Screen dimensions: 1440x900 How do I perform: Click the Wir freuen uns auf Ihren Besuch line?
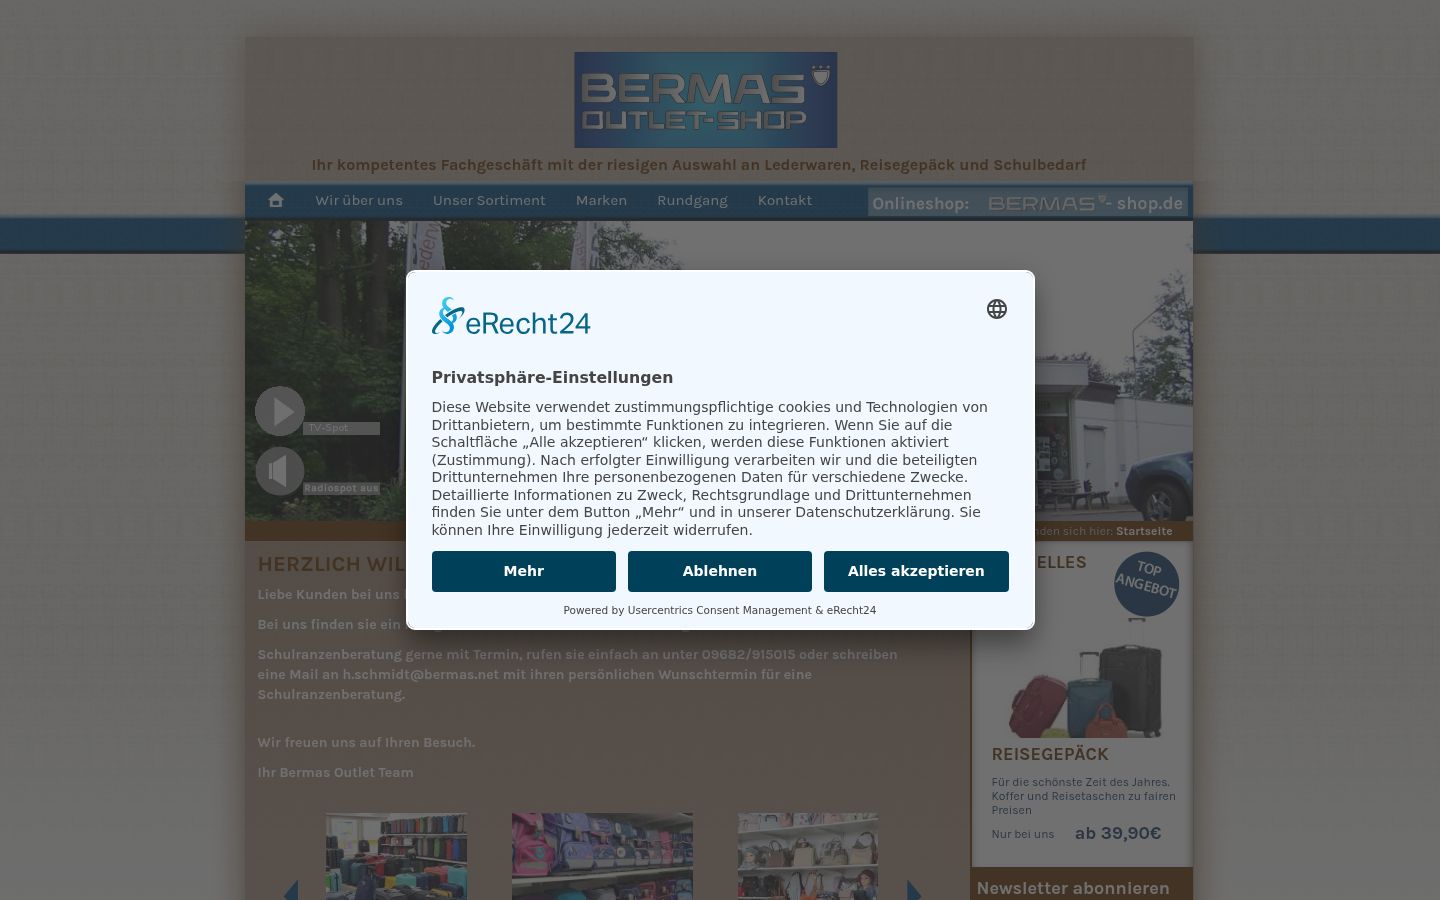[366, 742]
